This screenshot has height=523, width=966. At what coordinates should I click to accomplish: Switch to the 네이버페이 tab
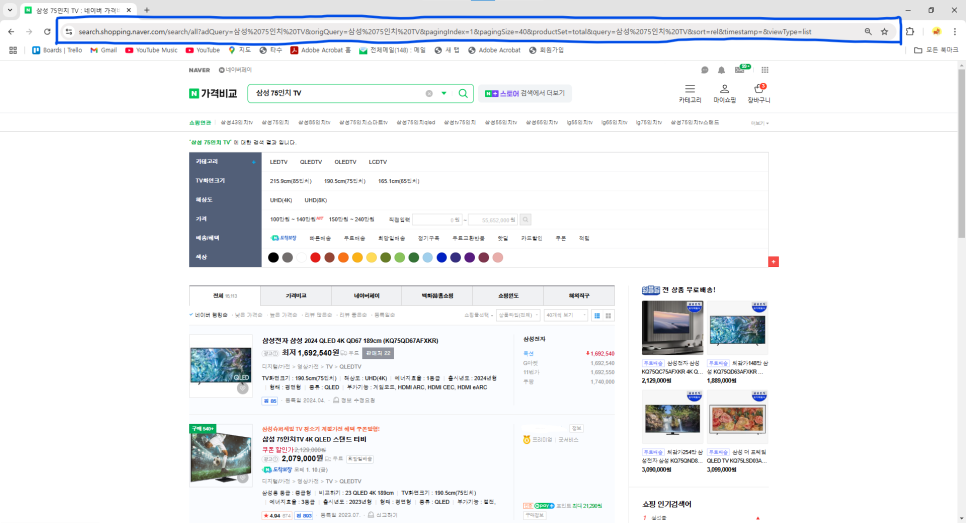point(367,296)
